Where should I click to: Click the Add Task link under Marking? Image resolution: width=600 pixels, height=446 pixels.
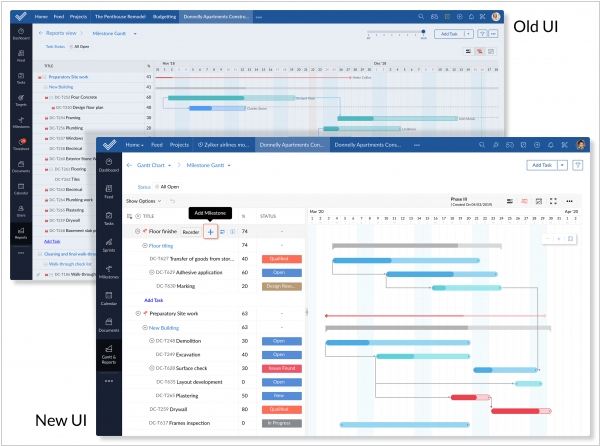click(x=154, y=299)
